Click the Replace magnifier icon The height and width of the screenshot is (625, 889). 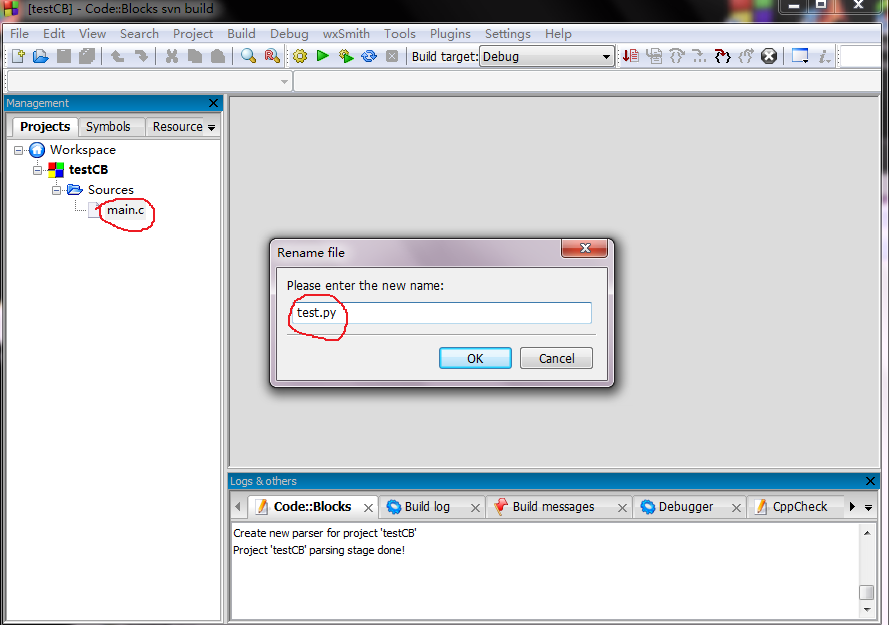click(x=272, y=56)
